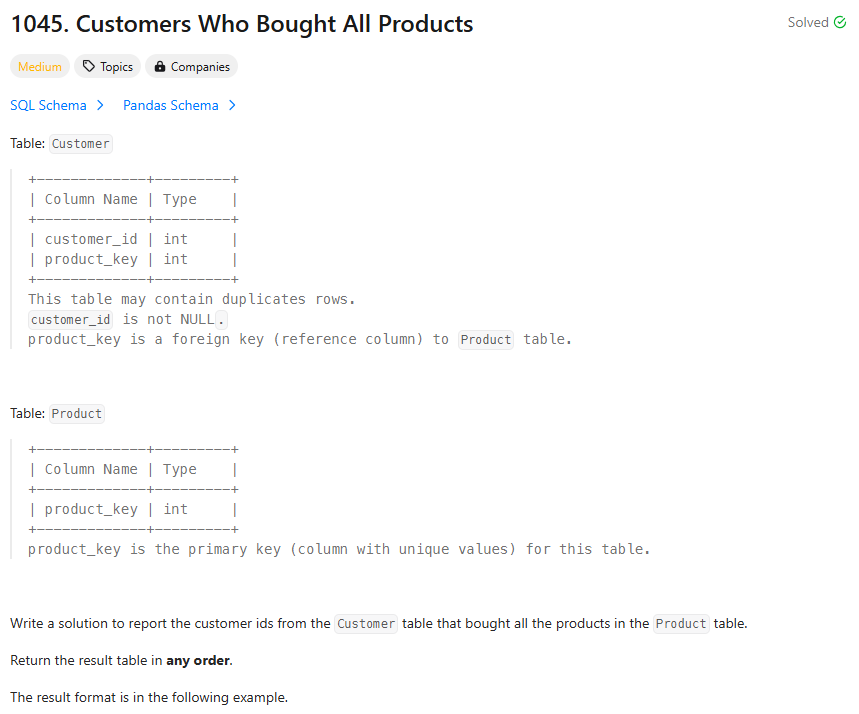Image resolution: width=859 pixels, height=714 pixels.
Task: Click the green Solved checkmark icon
Action: [x=840, y=22]
